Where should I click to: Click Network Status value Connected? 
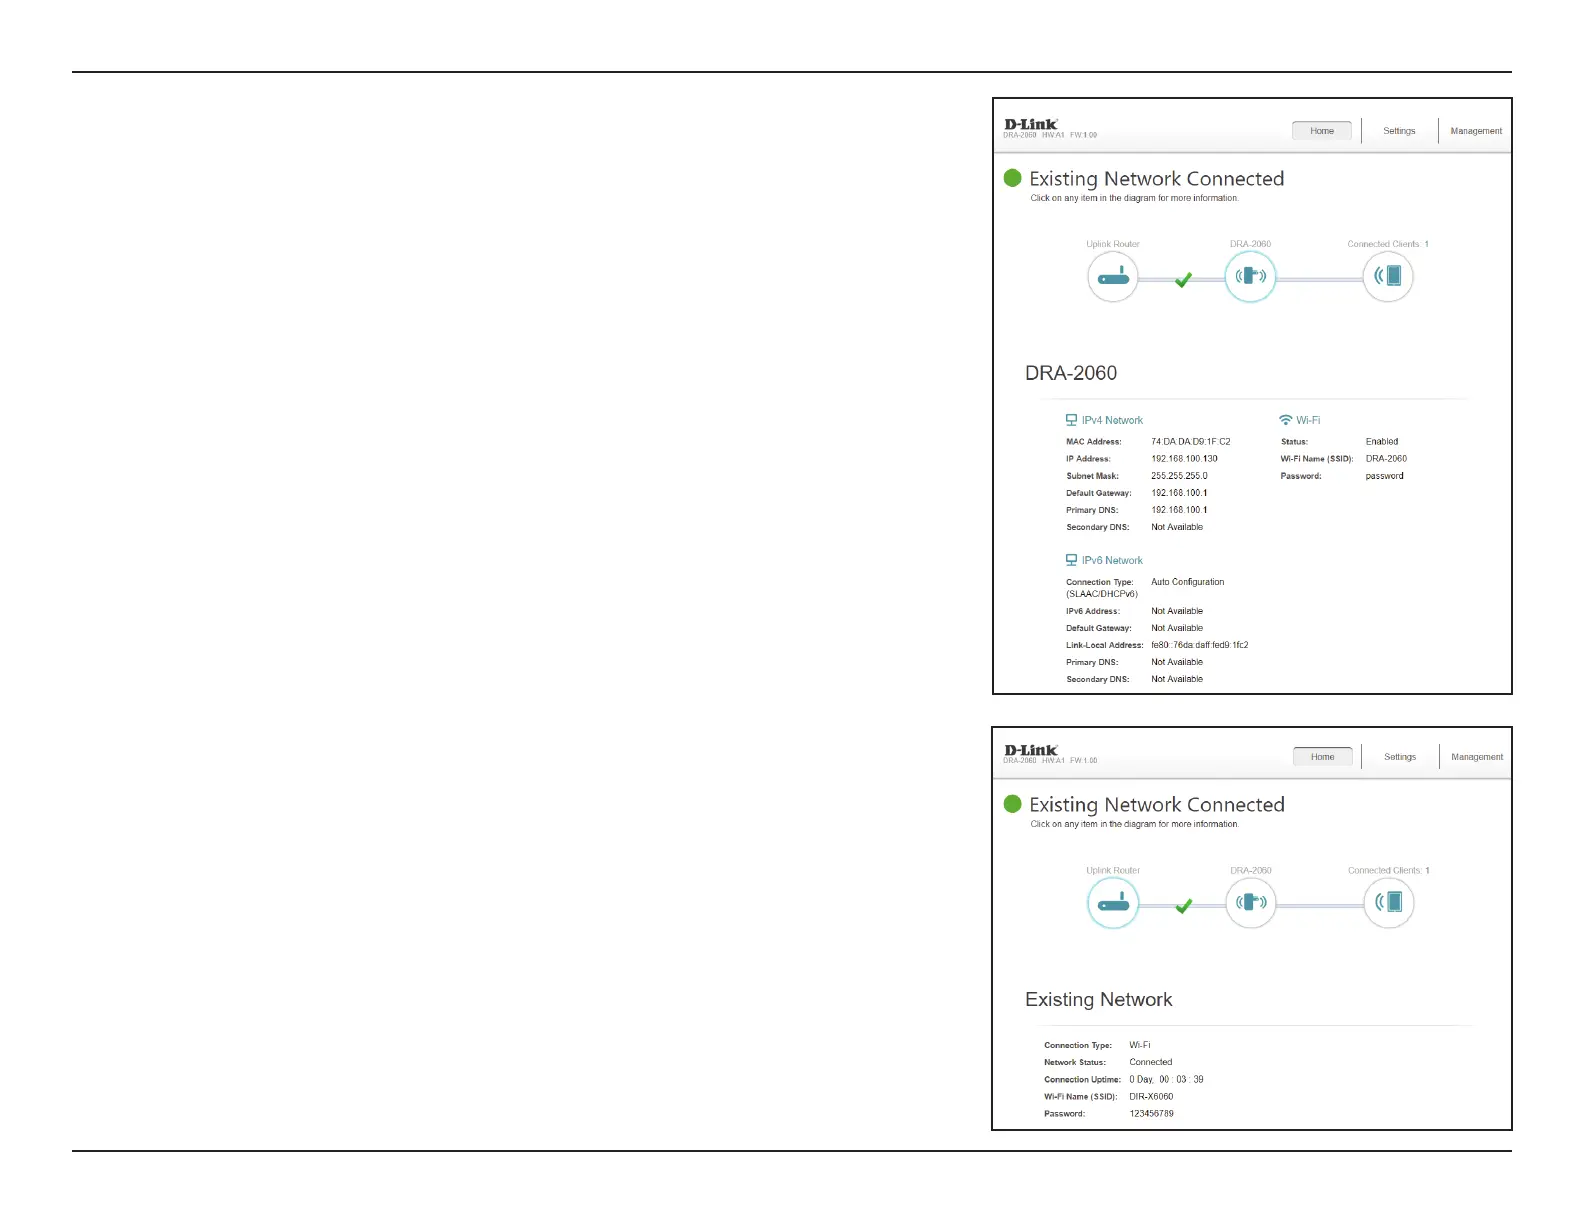(x=1150, y=1062)
